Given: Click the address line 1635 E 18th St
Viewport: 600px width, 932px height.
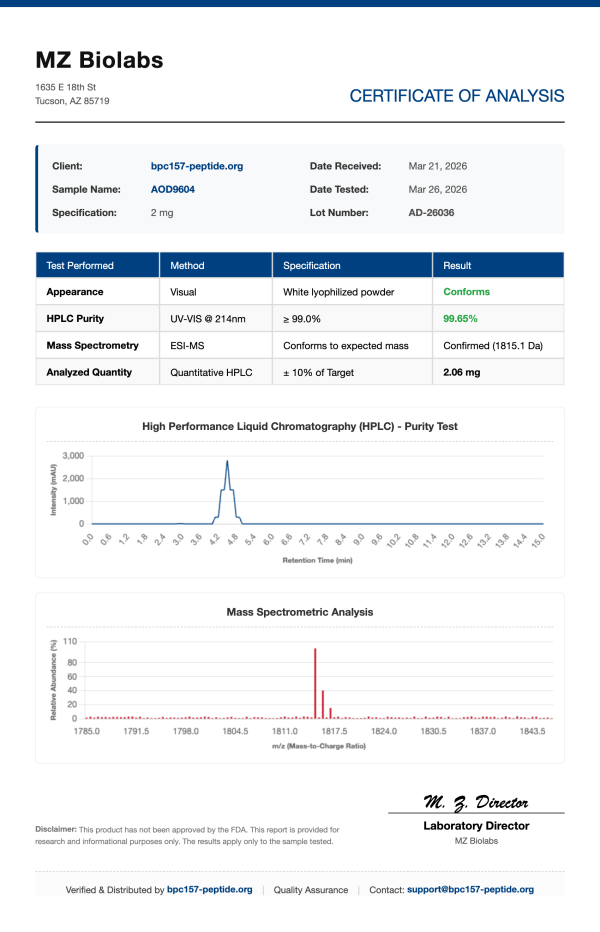Looking at the screenshot, I should tap(65, 87).
